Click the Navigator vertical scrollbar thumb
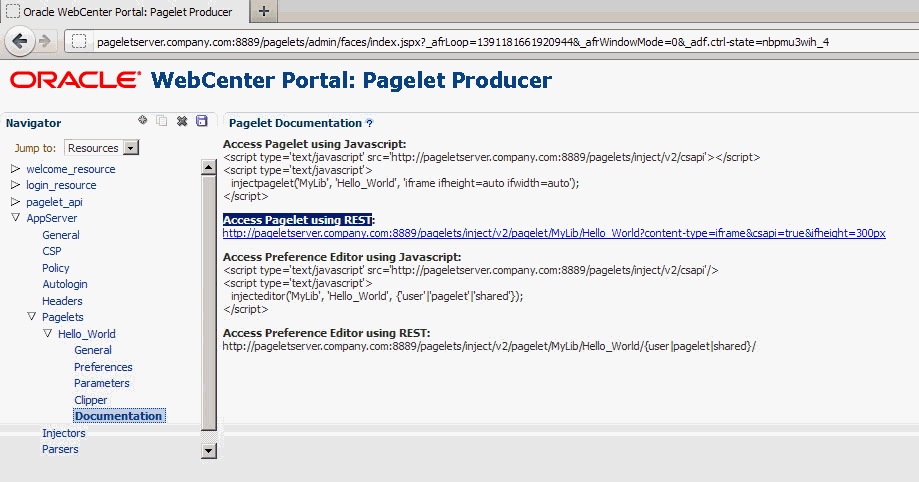919x482 pixels. [x=209, y=302]
